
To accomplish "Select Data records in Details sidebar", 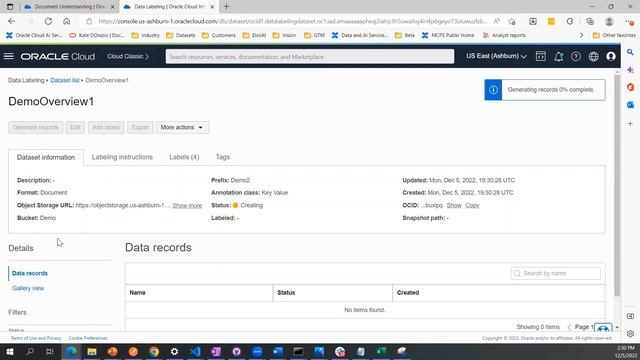I will (x=30, y=273).
